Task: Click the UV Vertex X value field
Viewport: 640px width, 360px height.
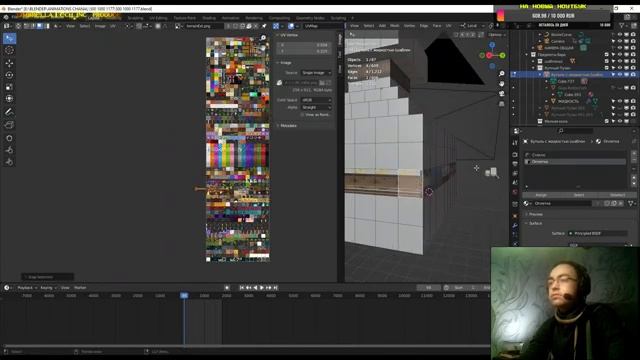Action: (304, 45)
